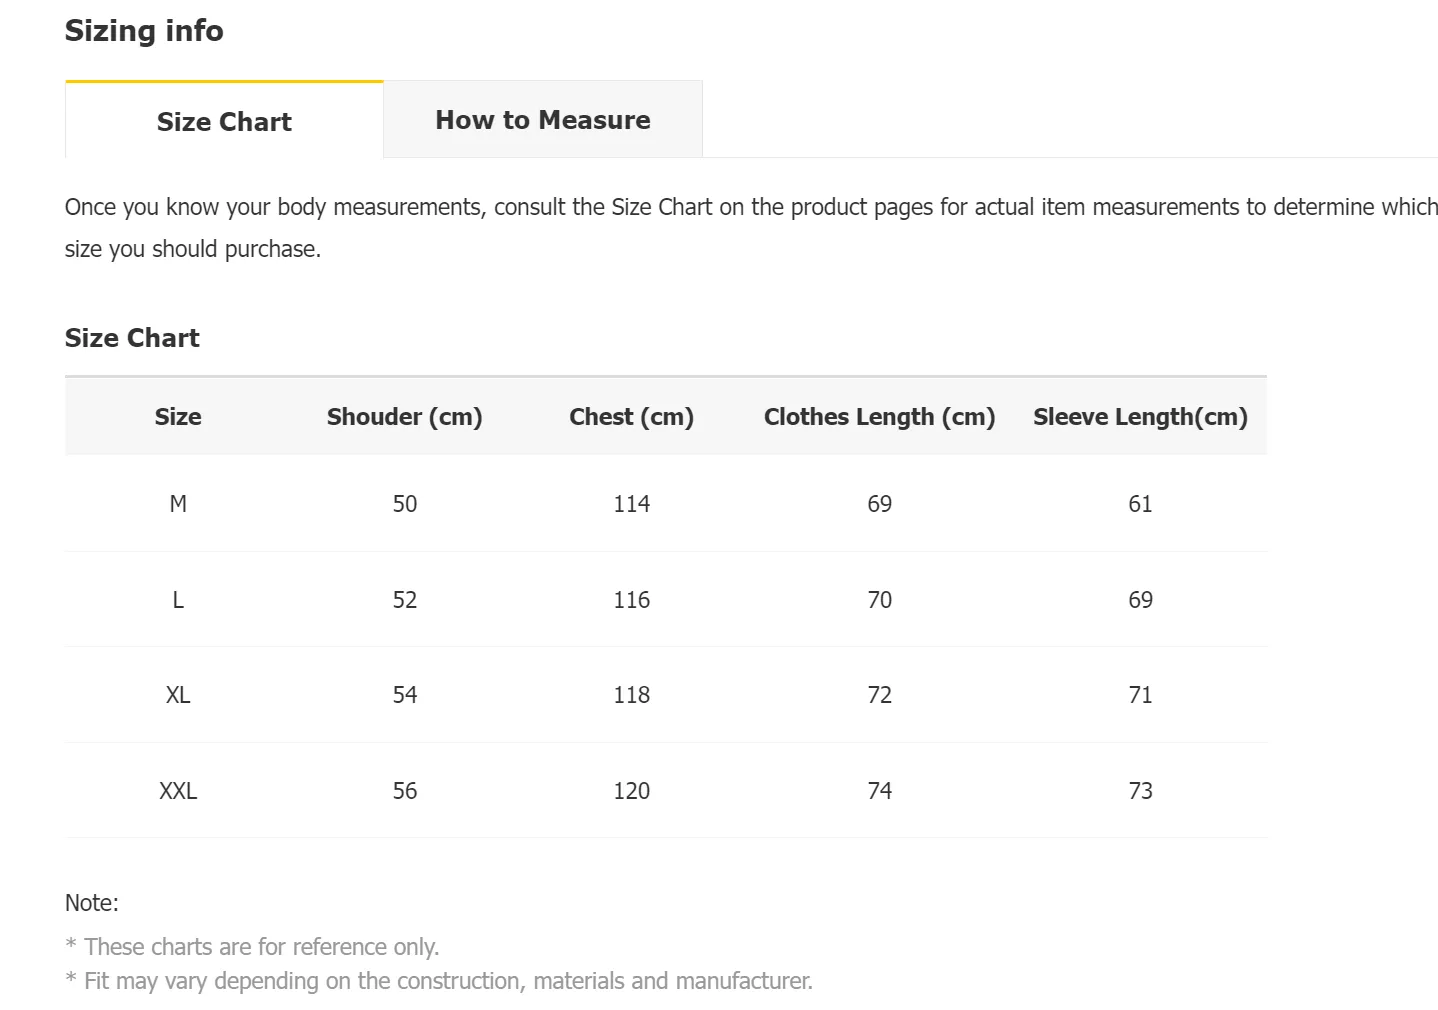Click the L size row label

pos(178,600)
